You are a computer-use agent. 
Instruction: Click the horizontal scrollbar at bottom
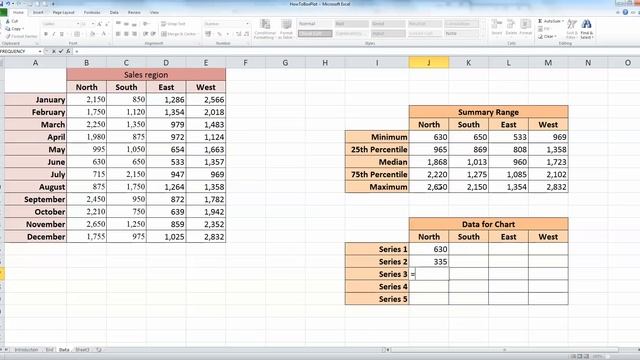pyautogui.click(x=504, y=350)
